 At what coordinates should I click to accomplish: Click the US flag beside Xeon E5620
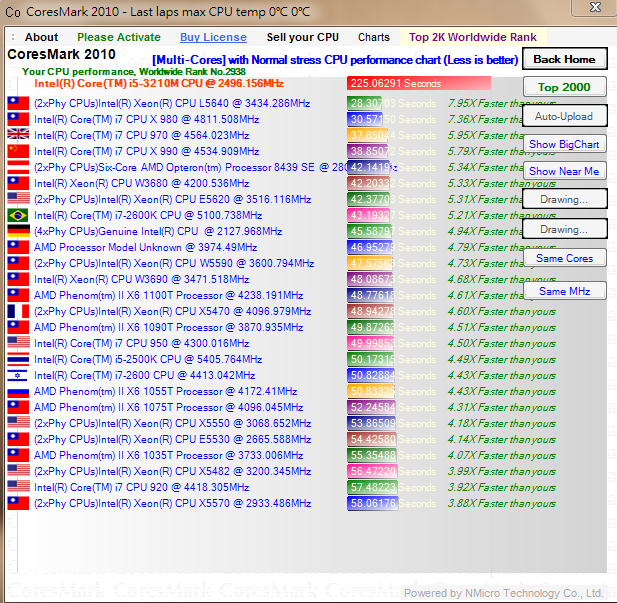point(18,199)
